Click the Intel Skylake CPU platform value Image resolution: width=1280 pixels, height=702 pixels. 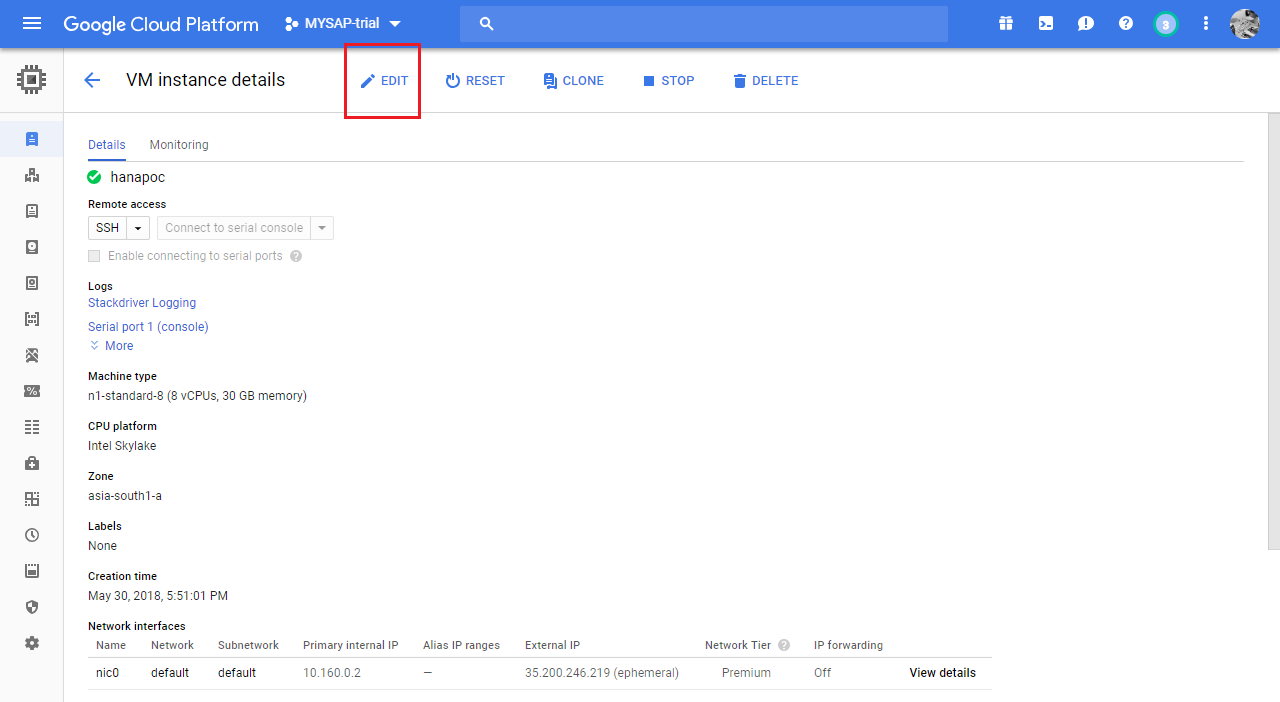(x=122, y=446)
